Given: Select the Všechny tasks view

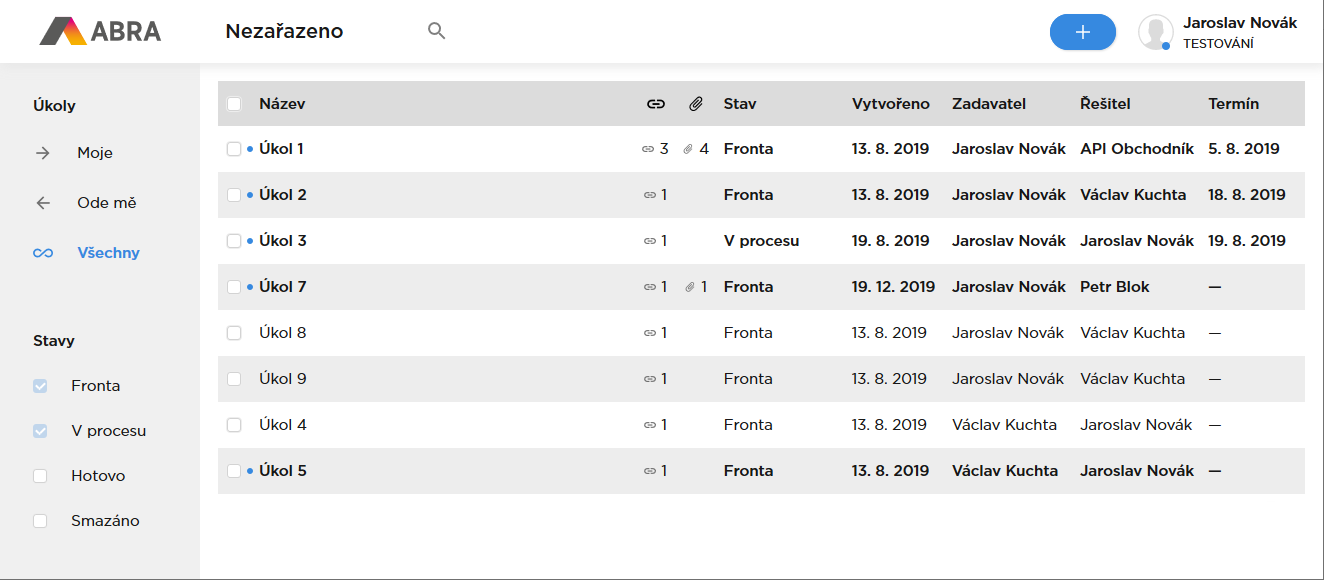Looking at the screenshot, I should [x=108, y=253].
